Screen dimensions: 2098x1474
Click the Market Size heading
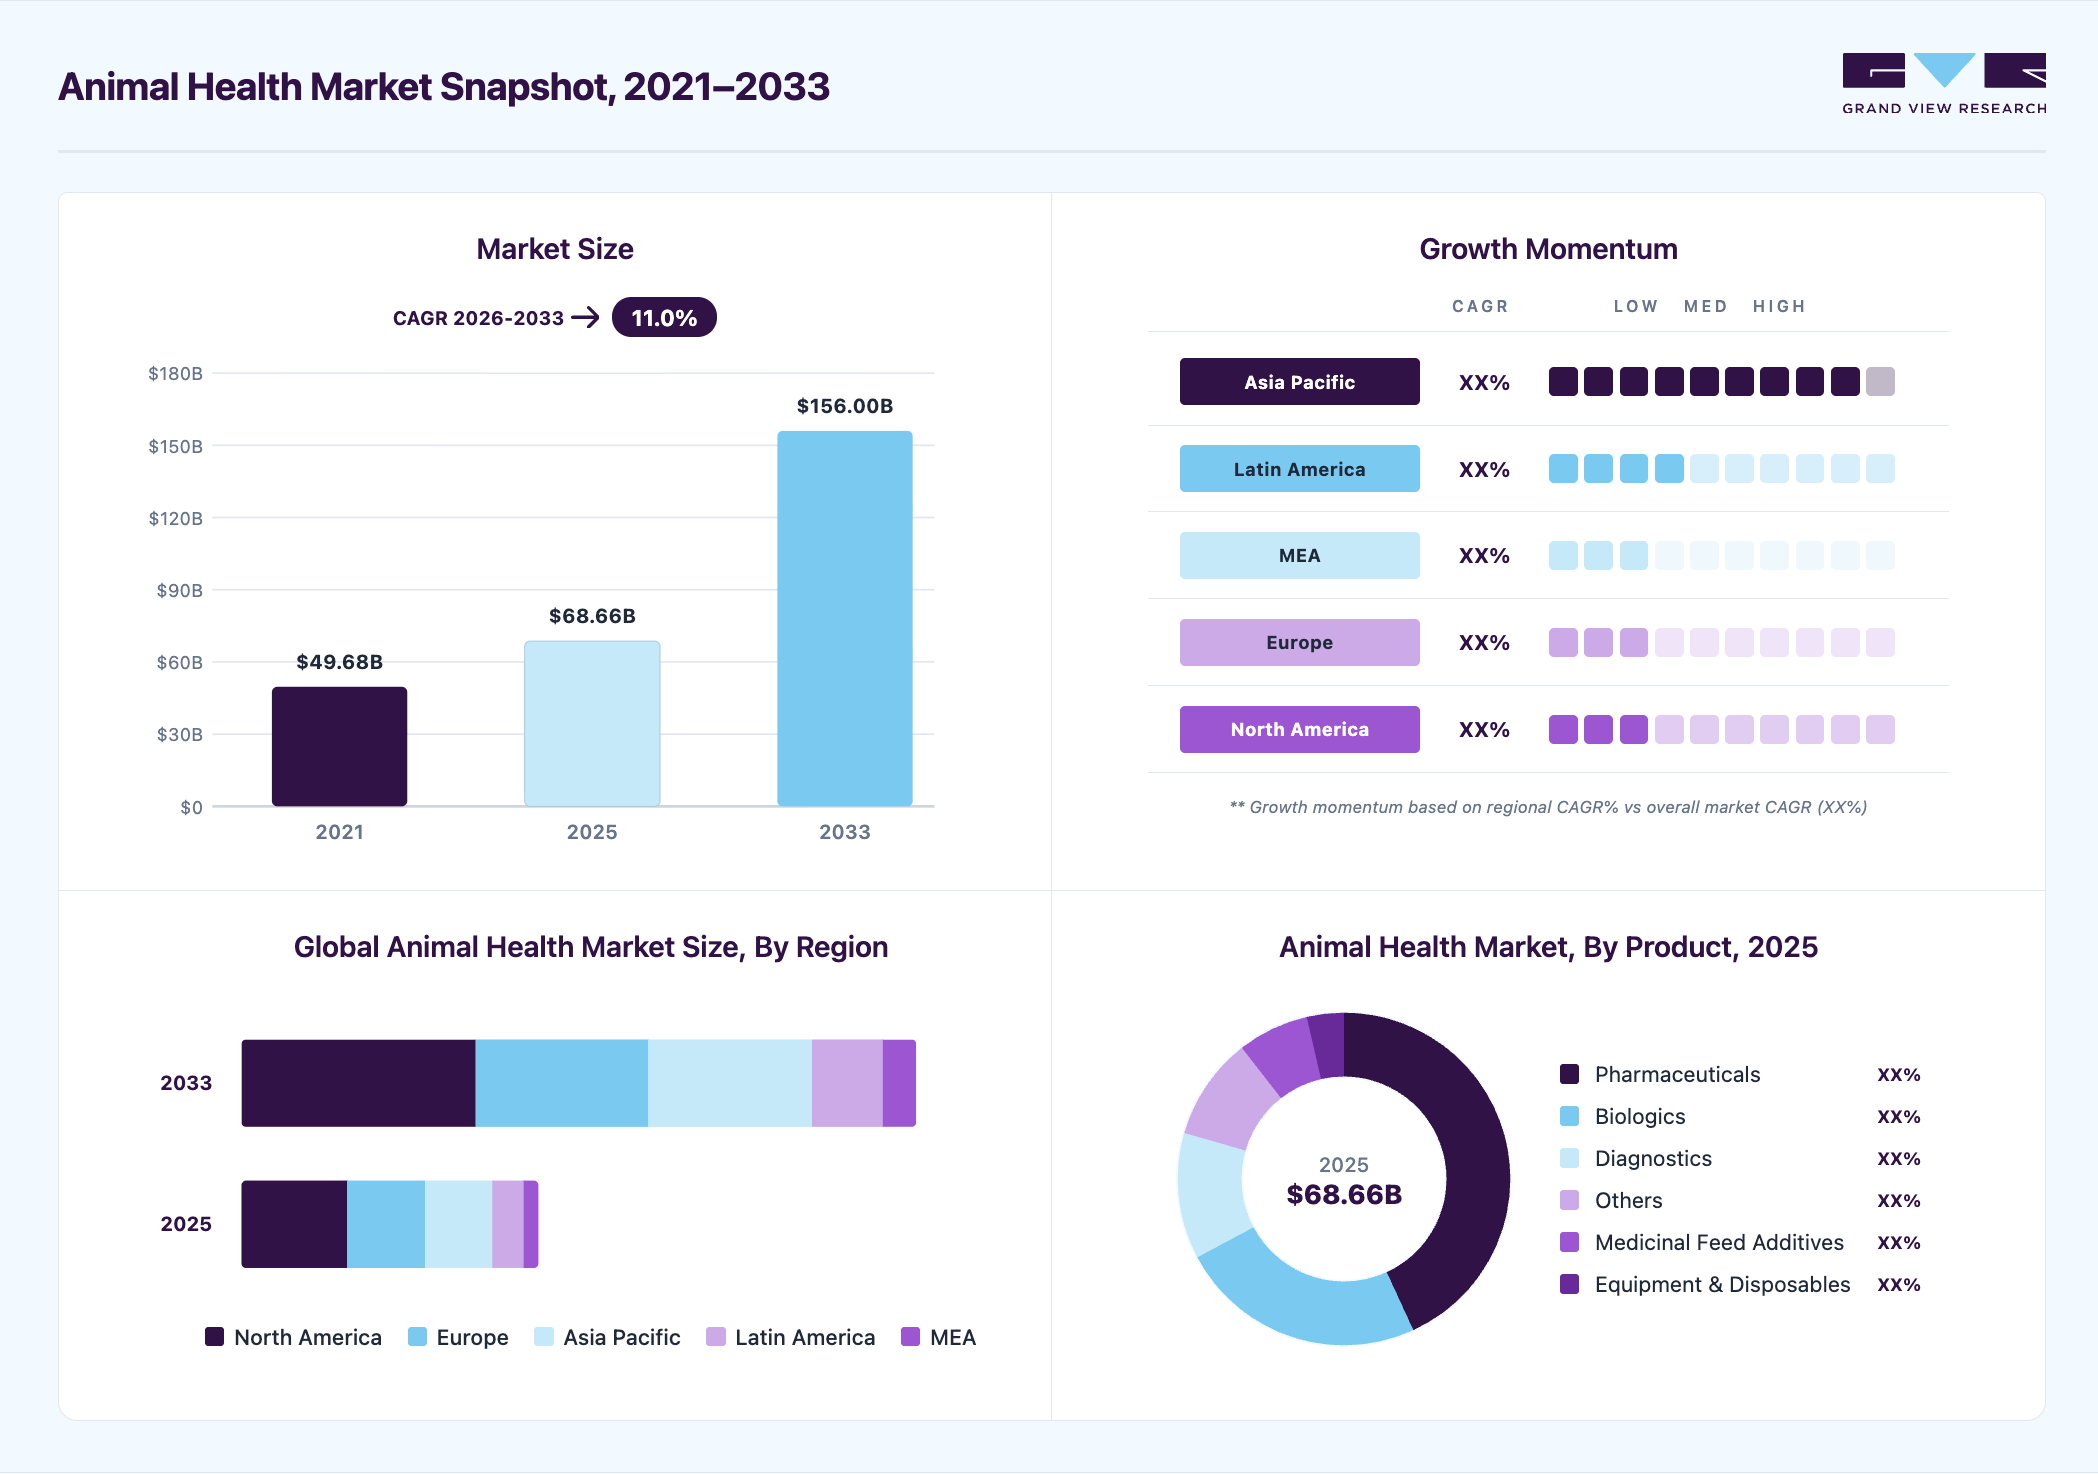pyautogui.click(x=555, y=249)
